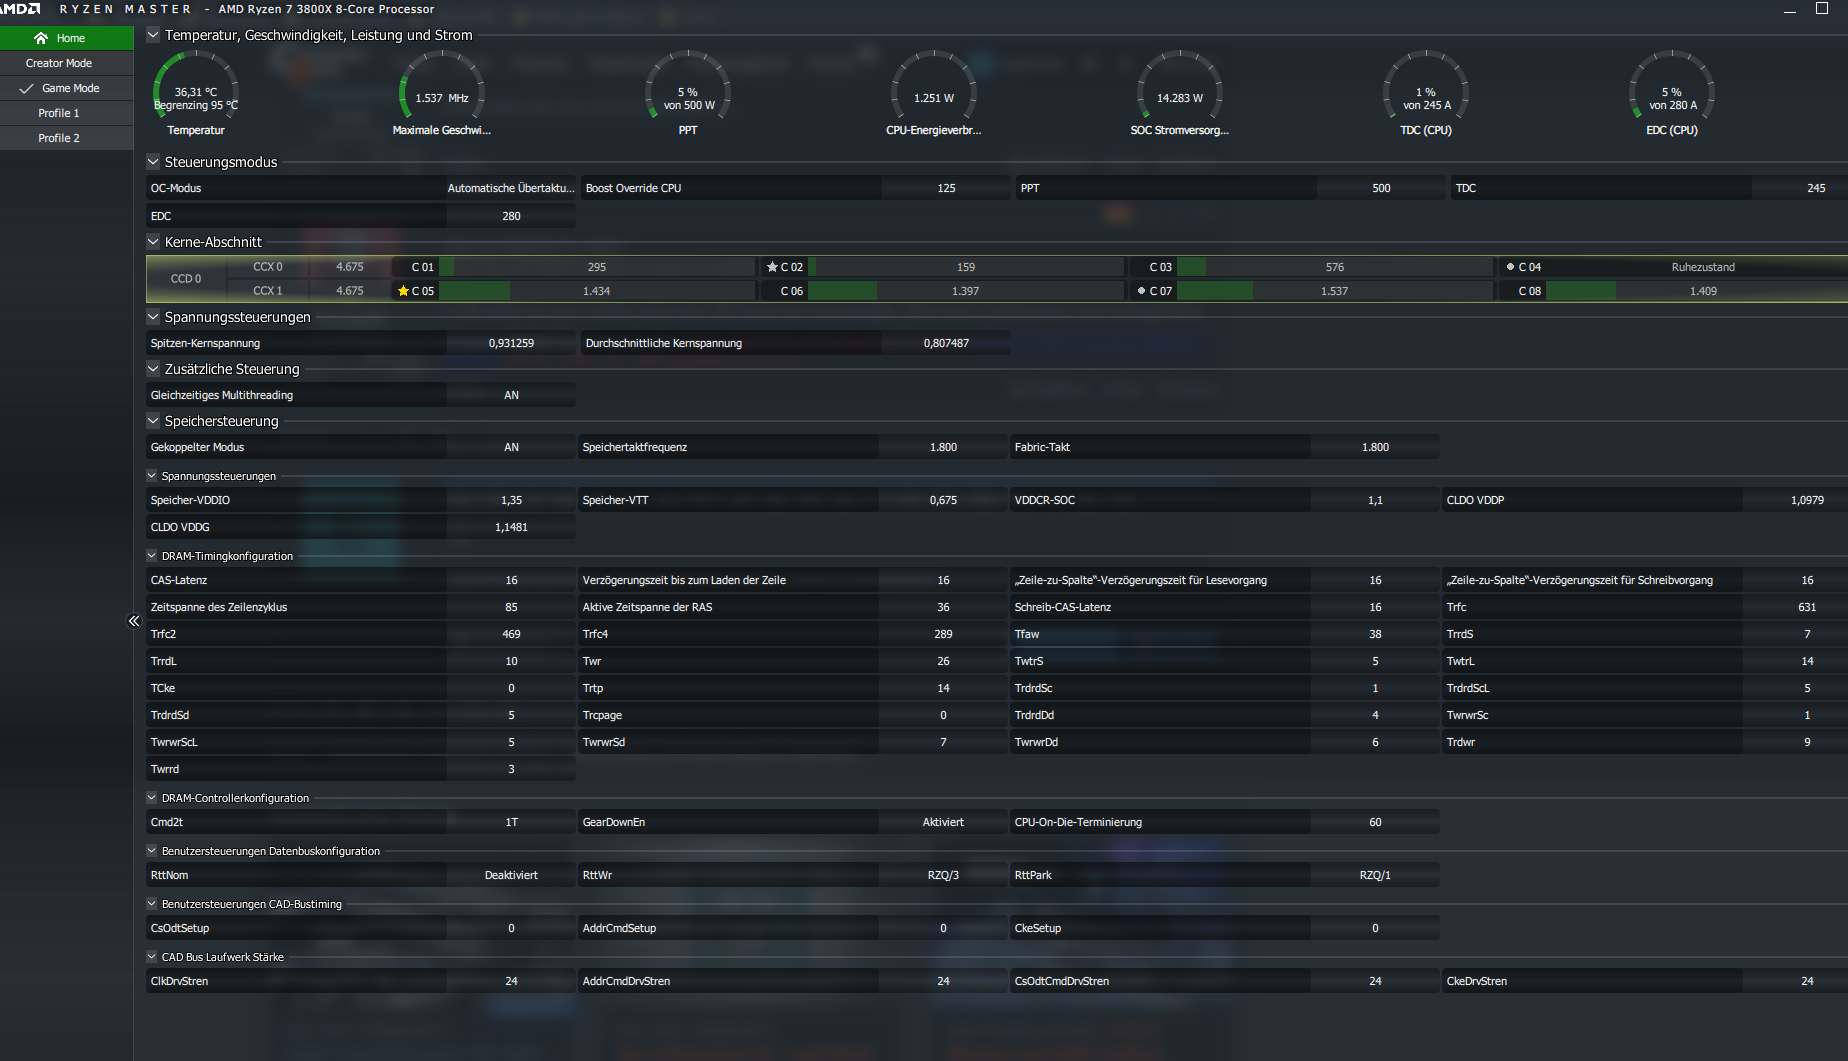Click the checkmark icon beside Game Mode
Viewport: 1848px width, 1061px height.
tap(26, 88)
